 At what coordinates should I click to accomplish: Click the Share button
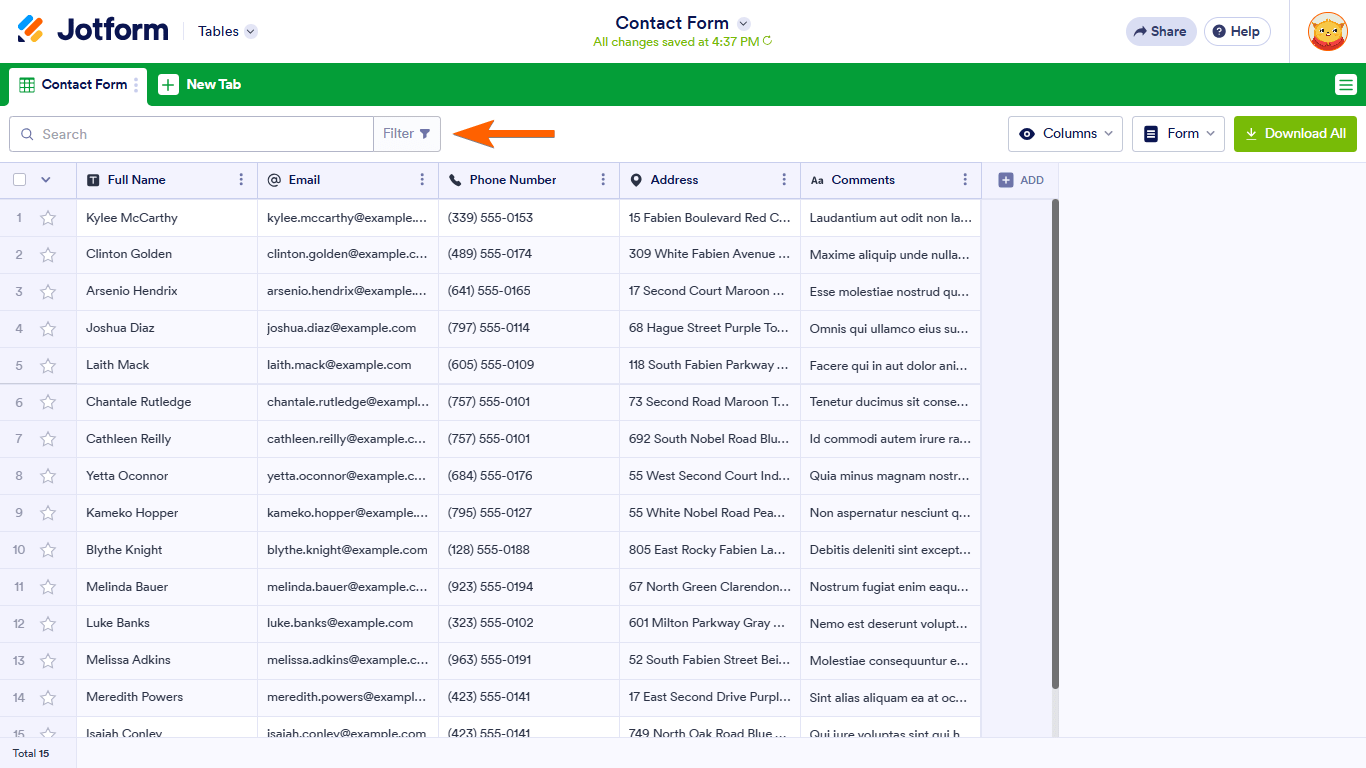coord(1161,31)
